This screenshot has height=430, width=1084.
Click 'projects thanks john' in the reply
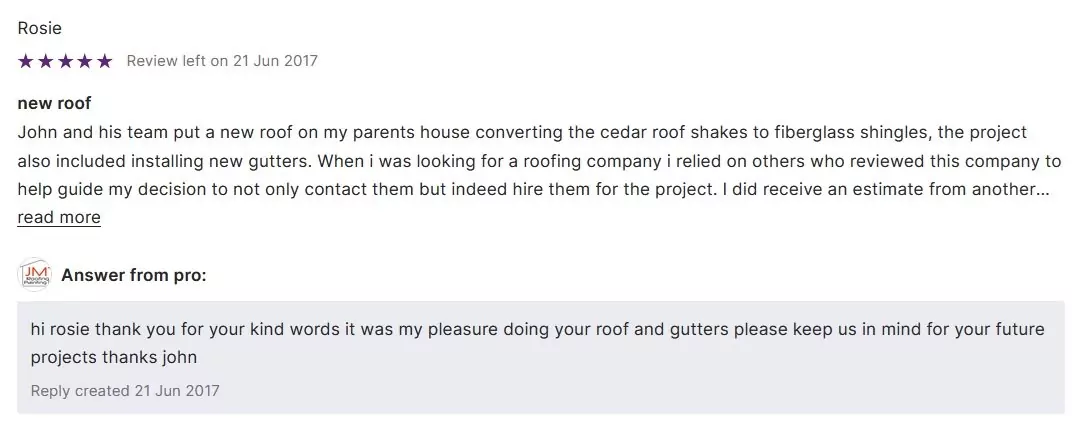click(114, 357)
